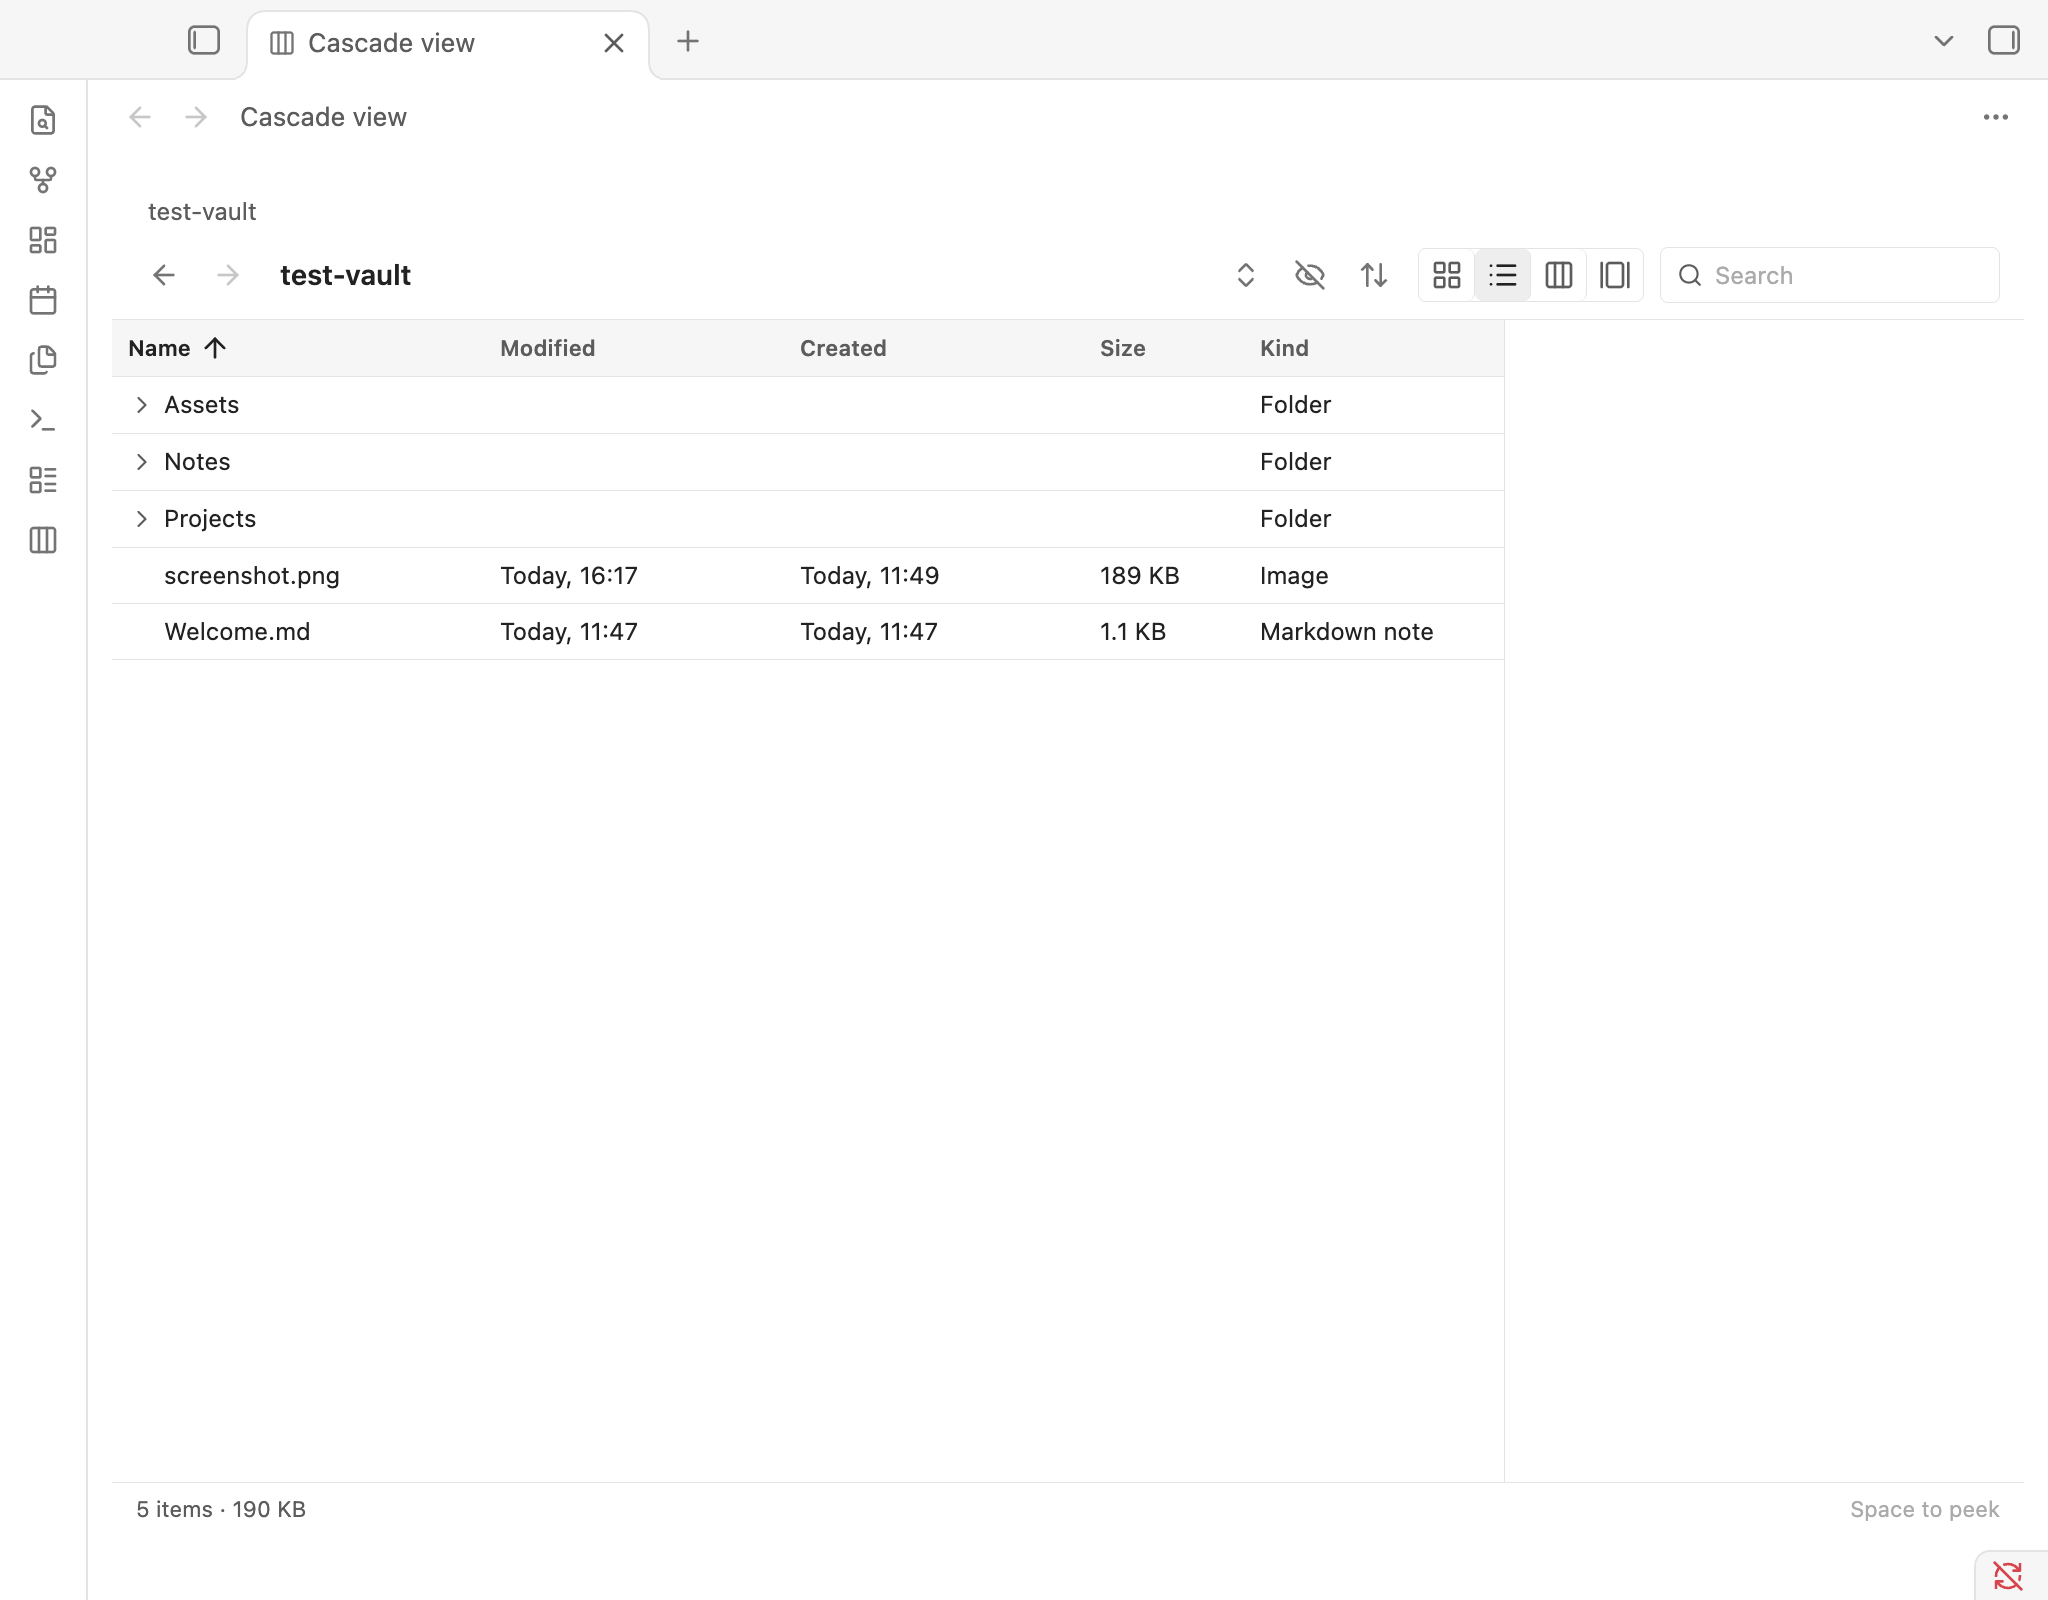Screen dimensions: 2048x1600
Task: Click the test-vault breadcrumb link
Action: (202, 212)
